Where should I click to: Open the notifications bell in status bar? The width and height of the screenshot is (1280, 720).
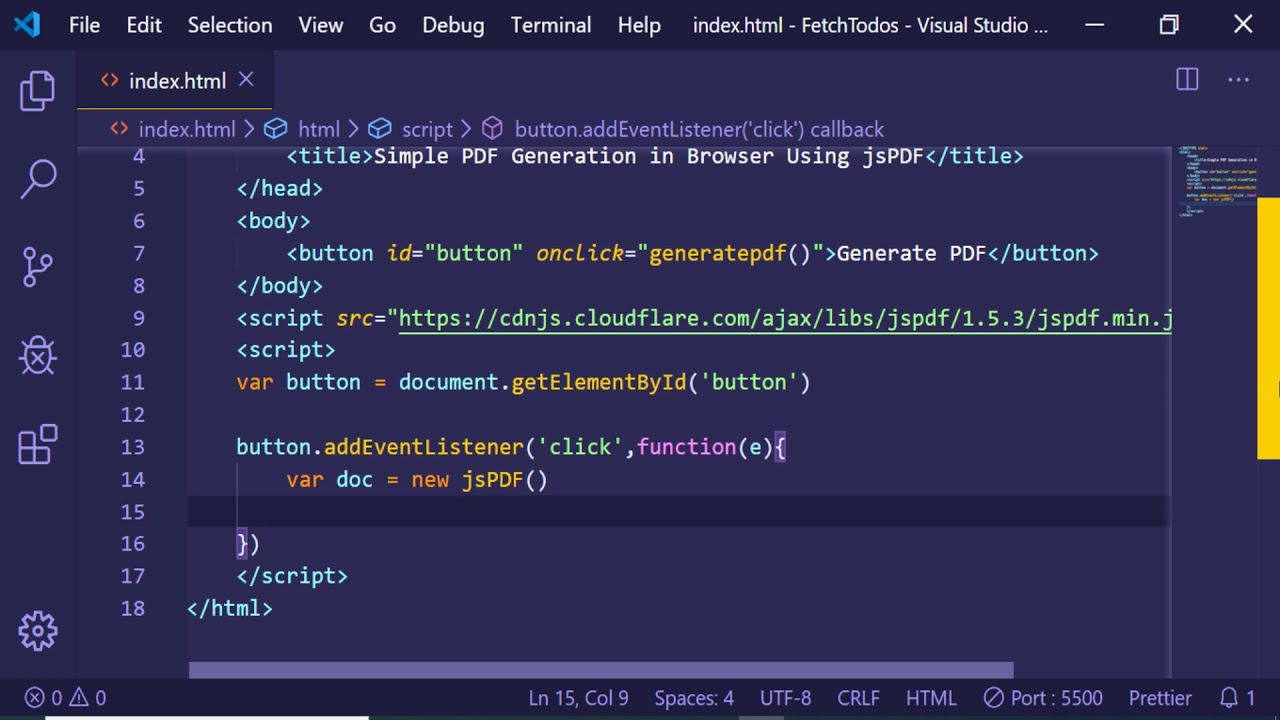1237,698
